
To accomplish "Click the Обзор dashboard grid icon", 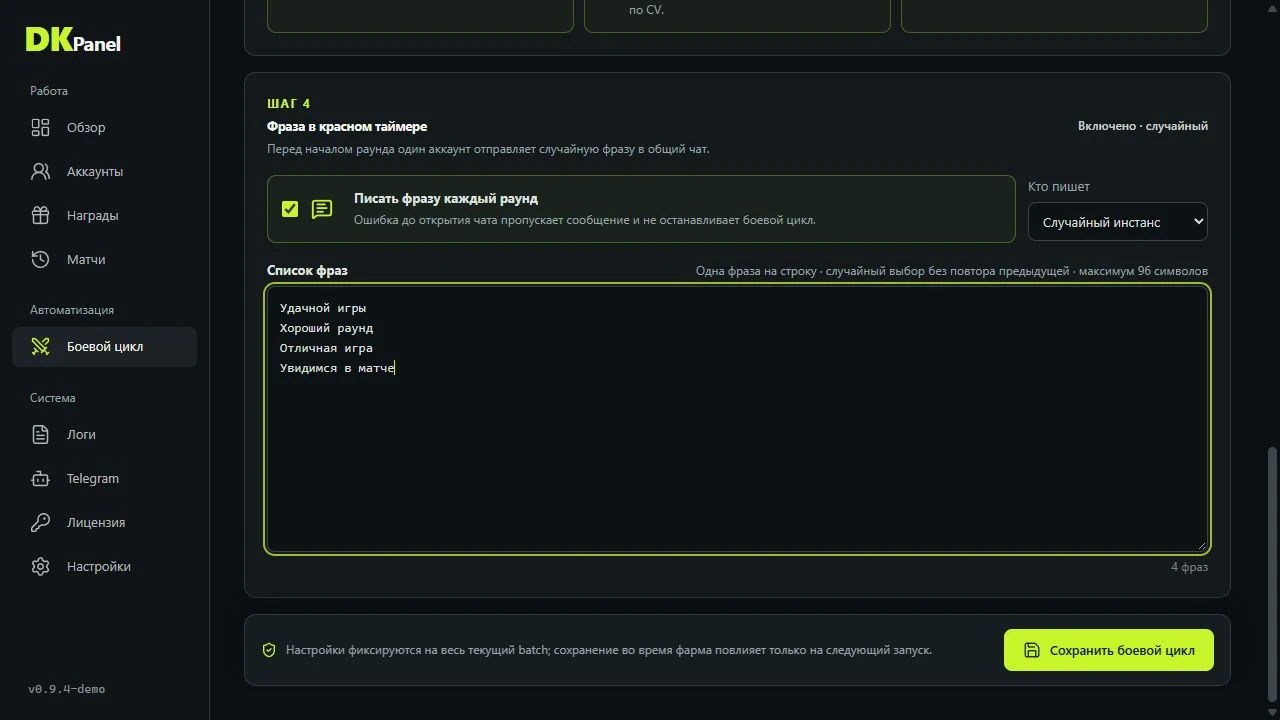I will 40,127.
